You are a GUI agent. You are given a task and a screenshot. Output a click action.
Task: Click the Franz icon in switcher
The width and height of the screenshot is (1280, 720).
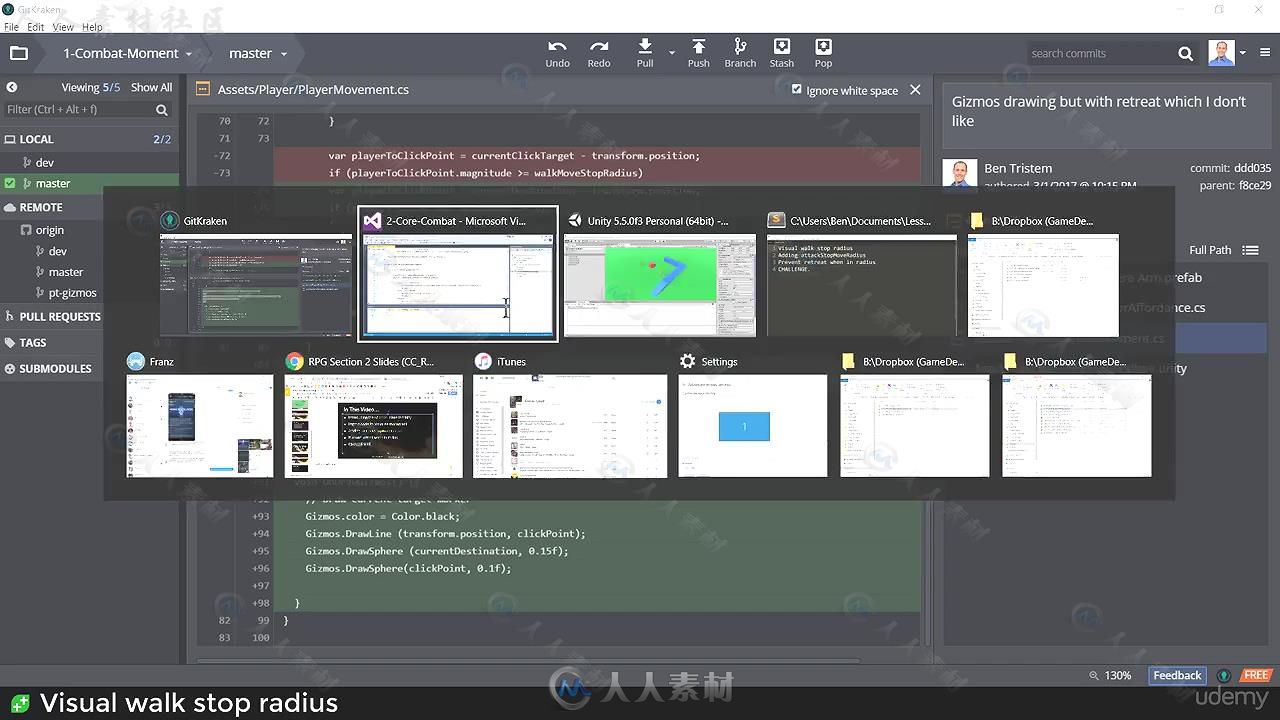[x=136, y=362]
